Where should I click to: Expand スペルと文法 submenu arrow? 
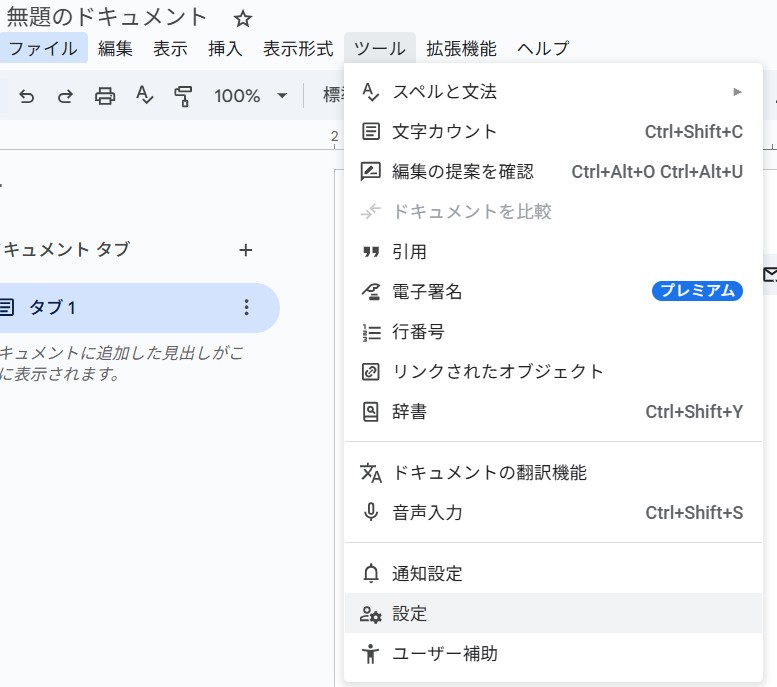pos(737,92)
